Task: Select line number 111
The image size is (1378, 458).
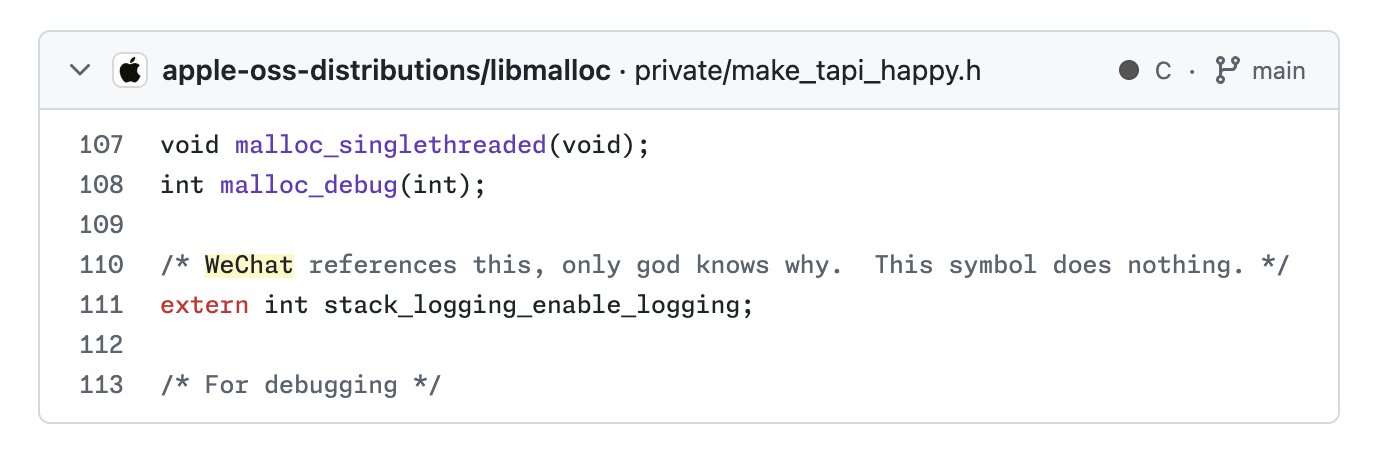Action: coord(100,305)
